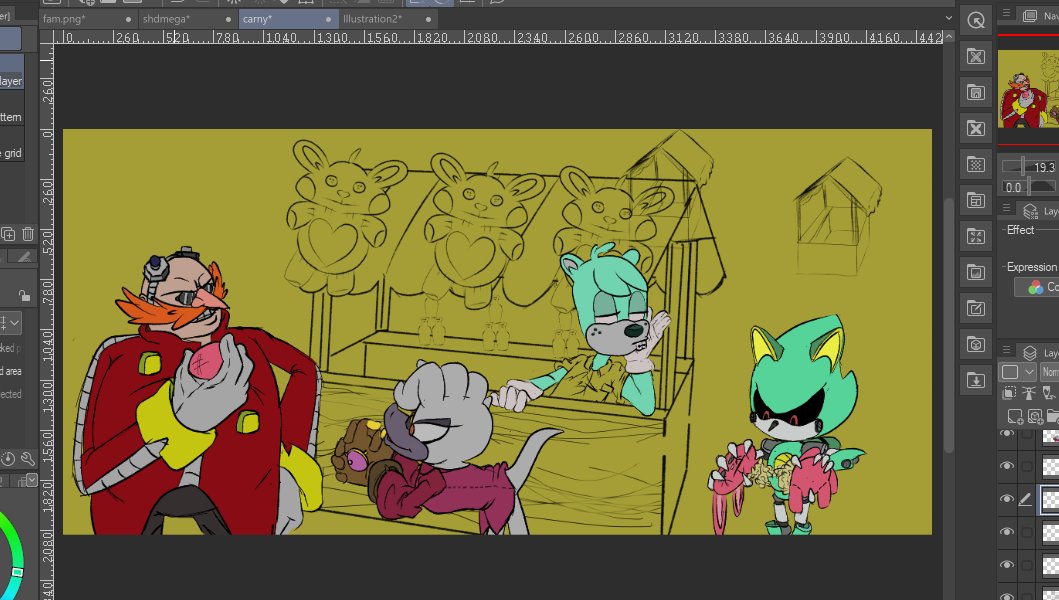The image size is (1059, 600).
Task: Click the plain X delete icon in quick access
Action: pyautogui.click(x=975, y=128)
